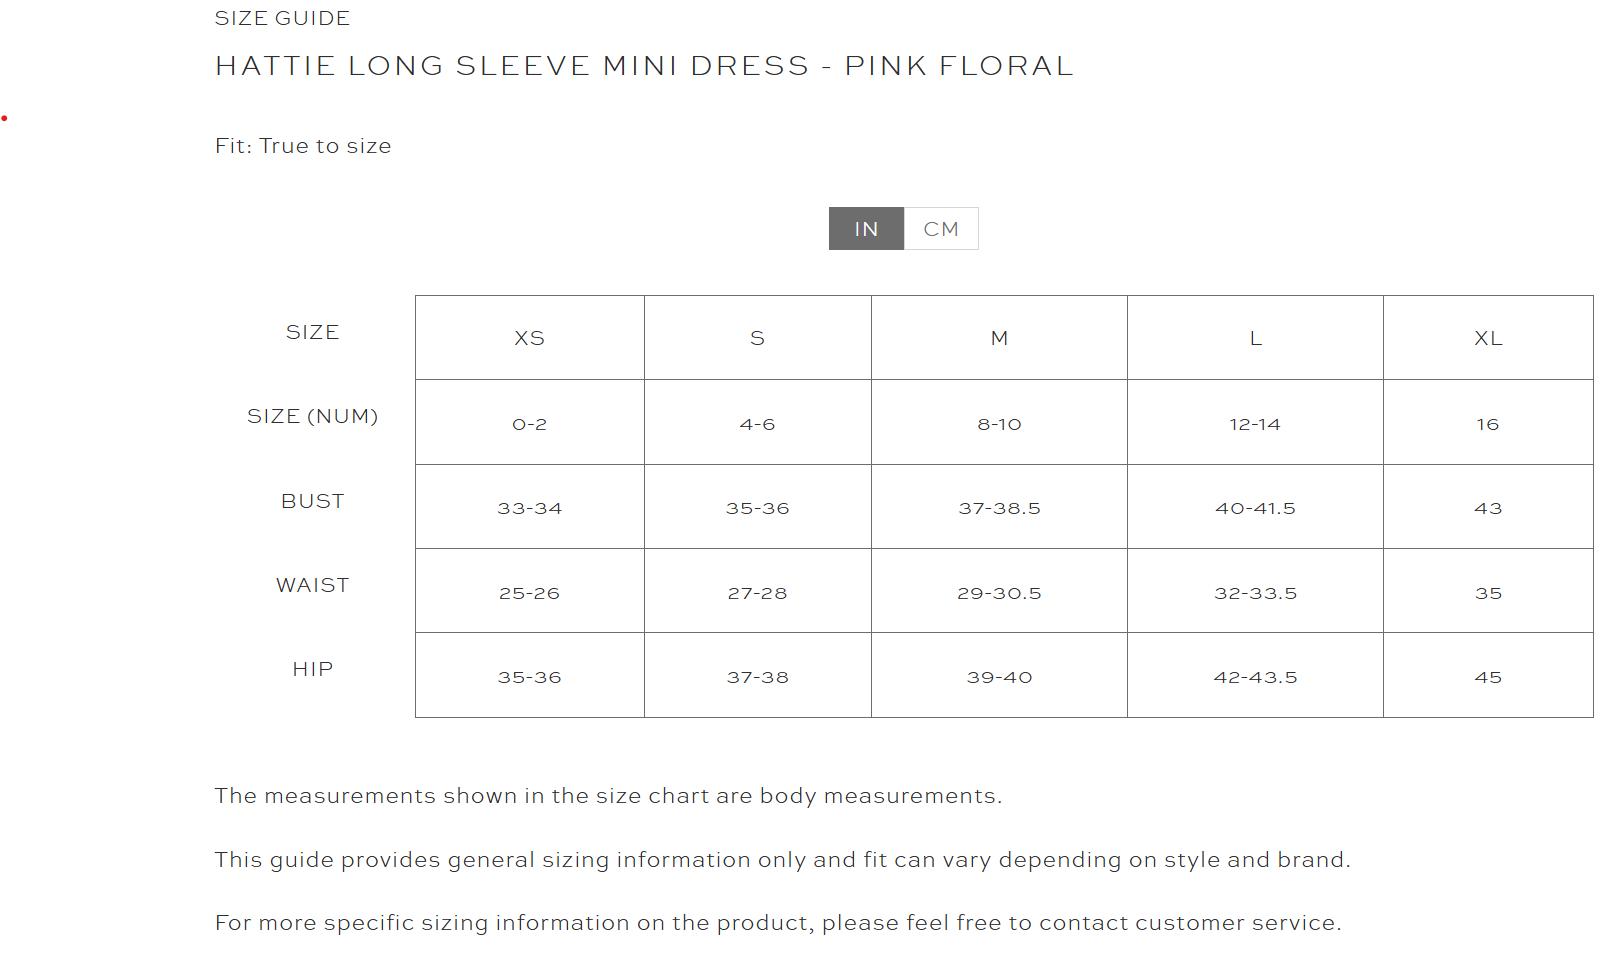The height and width of the screenshot is (961, 1616).
Task: Click the body measurements disclaimer text
Action: (609, 797)
